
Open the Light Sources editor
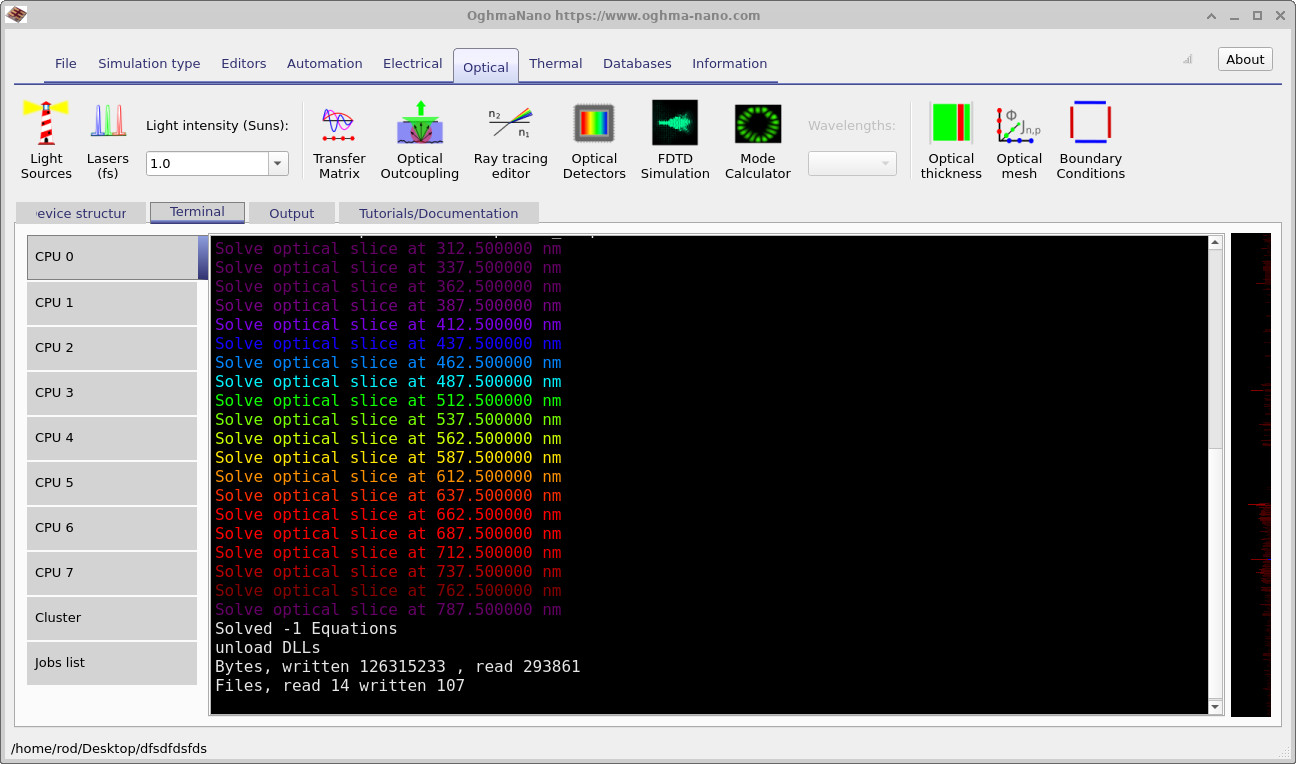click(x=46, y=140)
